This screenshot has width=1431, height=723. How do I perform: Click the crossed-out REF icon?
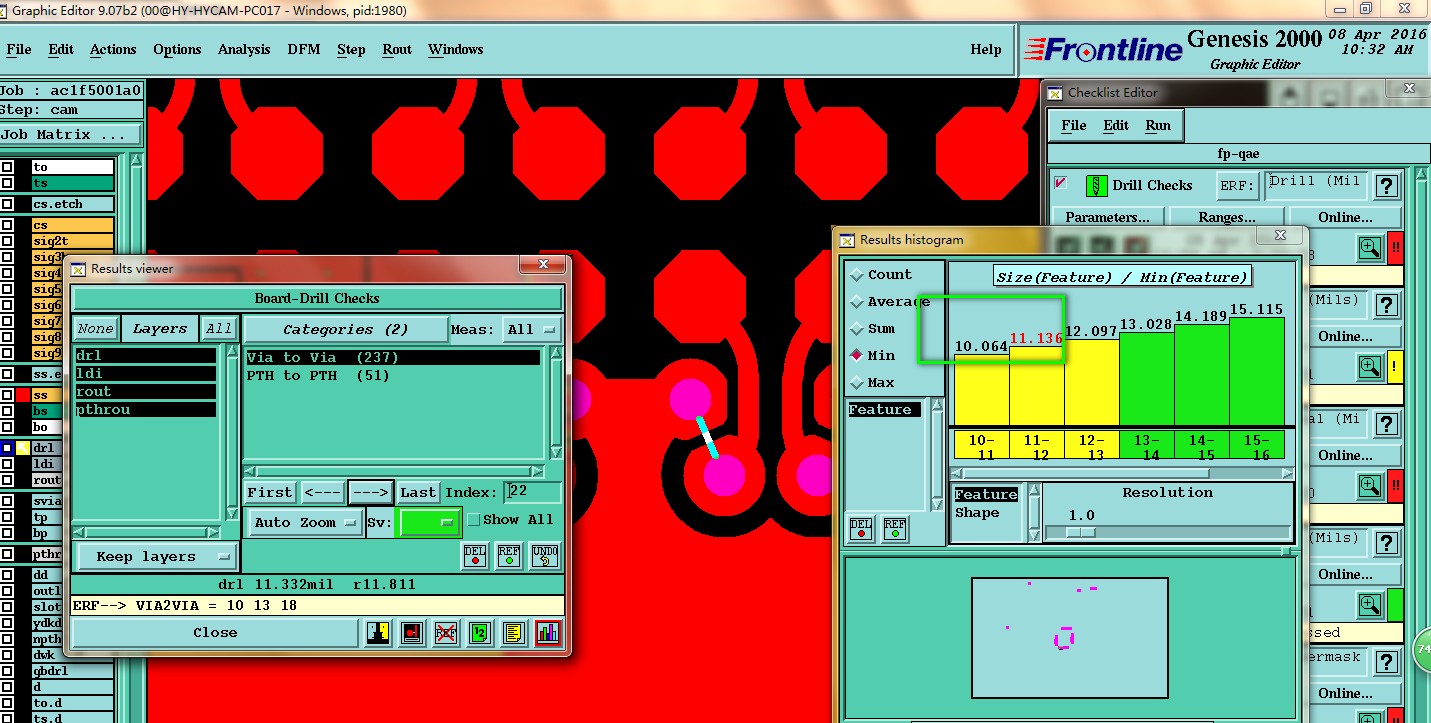[446, 632]
